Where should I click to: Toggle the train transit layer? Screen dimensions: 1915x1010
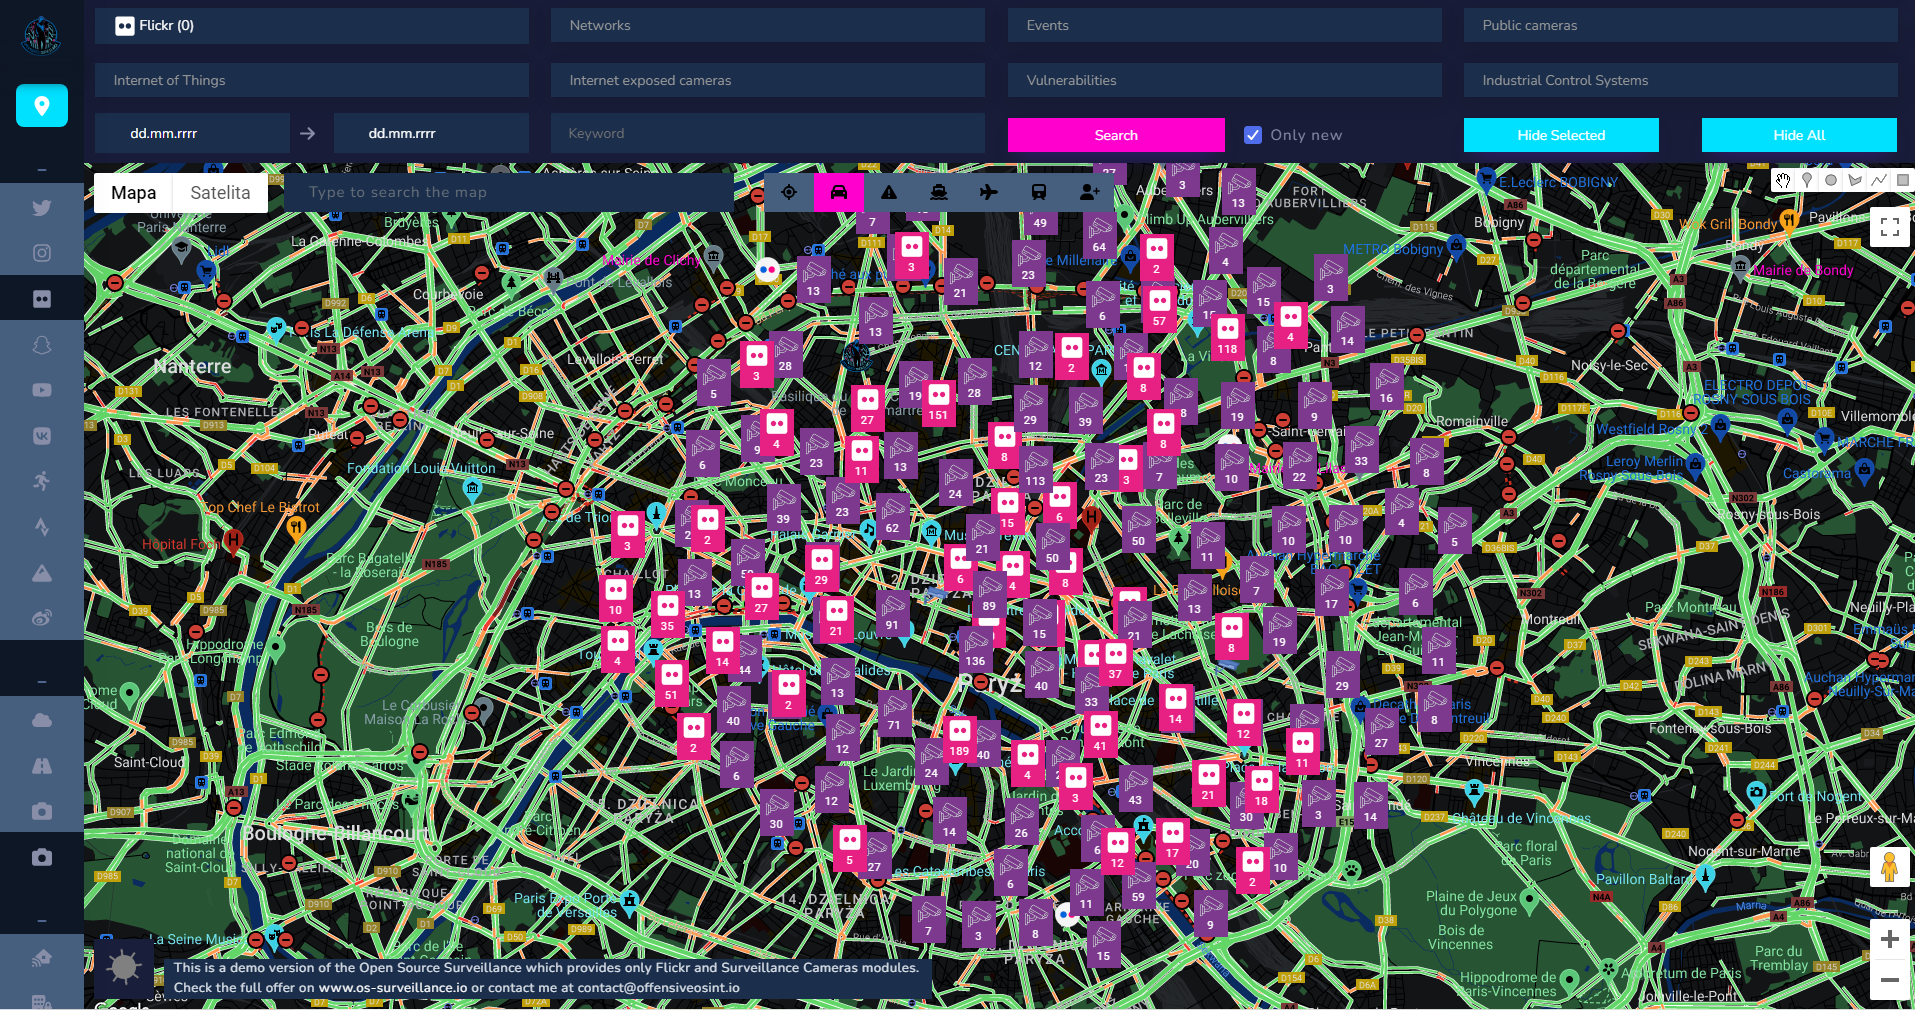coord(1039,192)
